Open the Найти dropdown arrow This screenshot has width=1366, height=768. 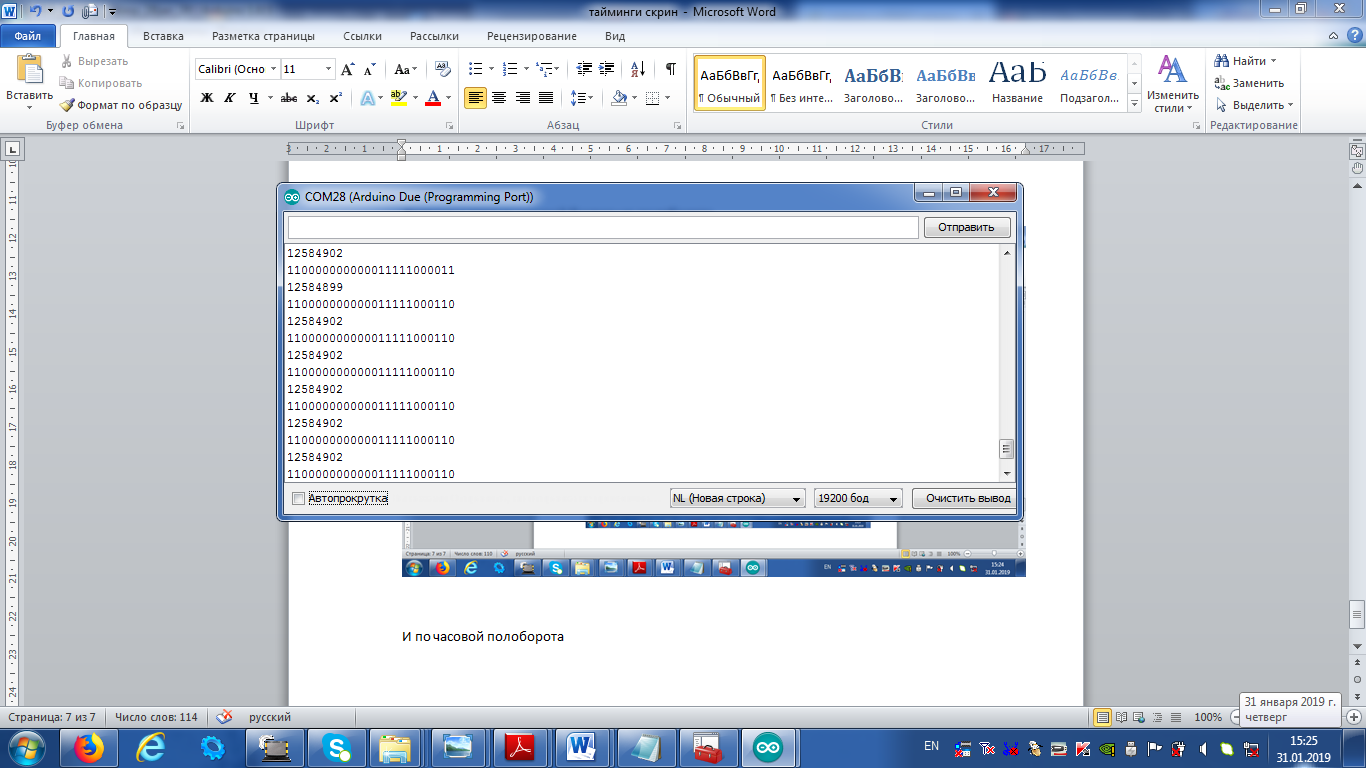tap(1273, 61)
